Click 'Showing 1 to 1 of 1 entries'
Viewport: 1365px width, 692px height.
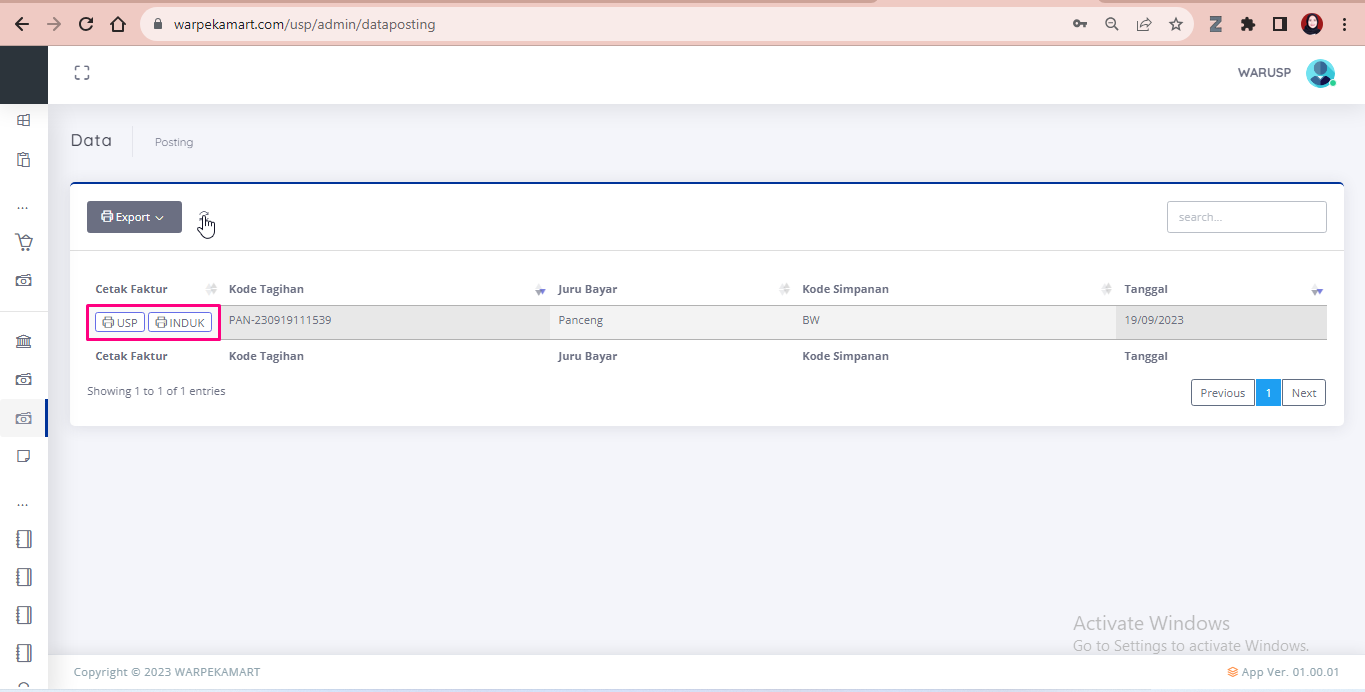(156, 391)
